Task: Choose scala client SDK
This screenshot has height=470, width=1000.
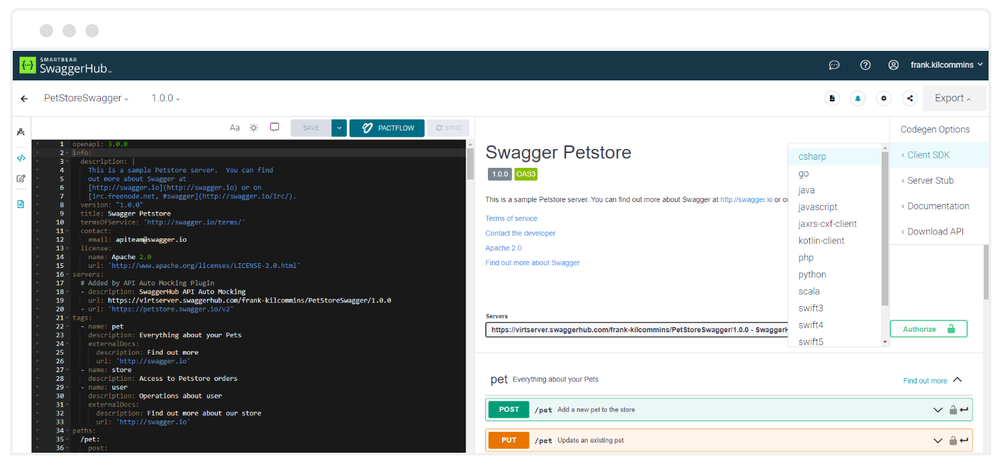Action: coord(834,291)
